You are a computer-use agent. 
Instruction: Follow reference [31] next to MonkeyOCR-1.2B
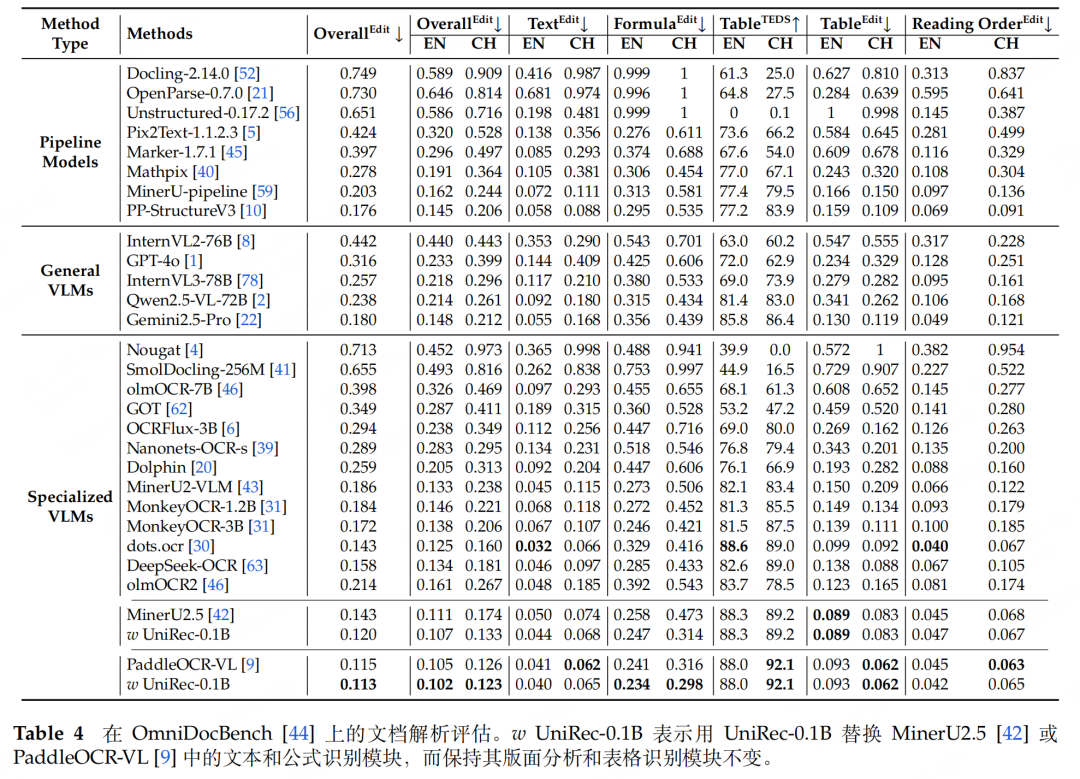click(273, 507)
